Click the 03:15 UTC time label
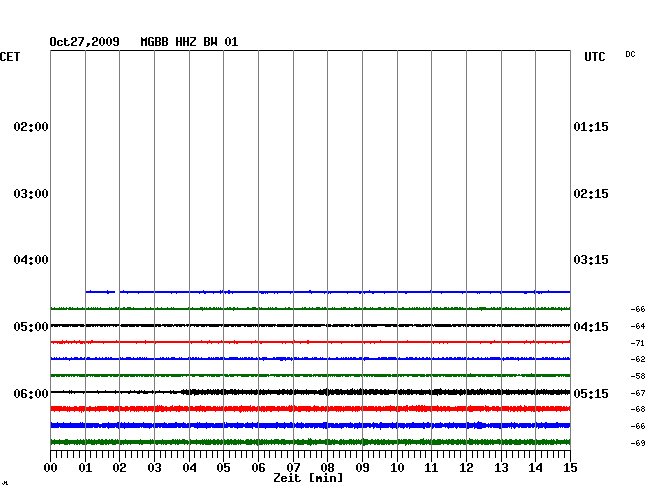The width and height of the screenshot is (650, 494). coord(591,260)
